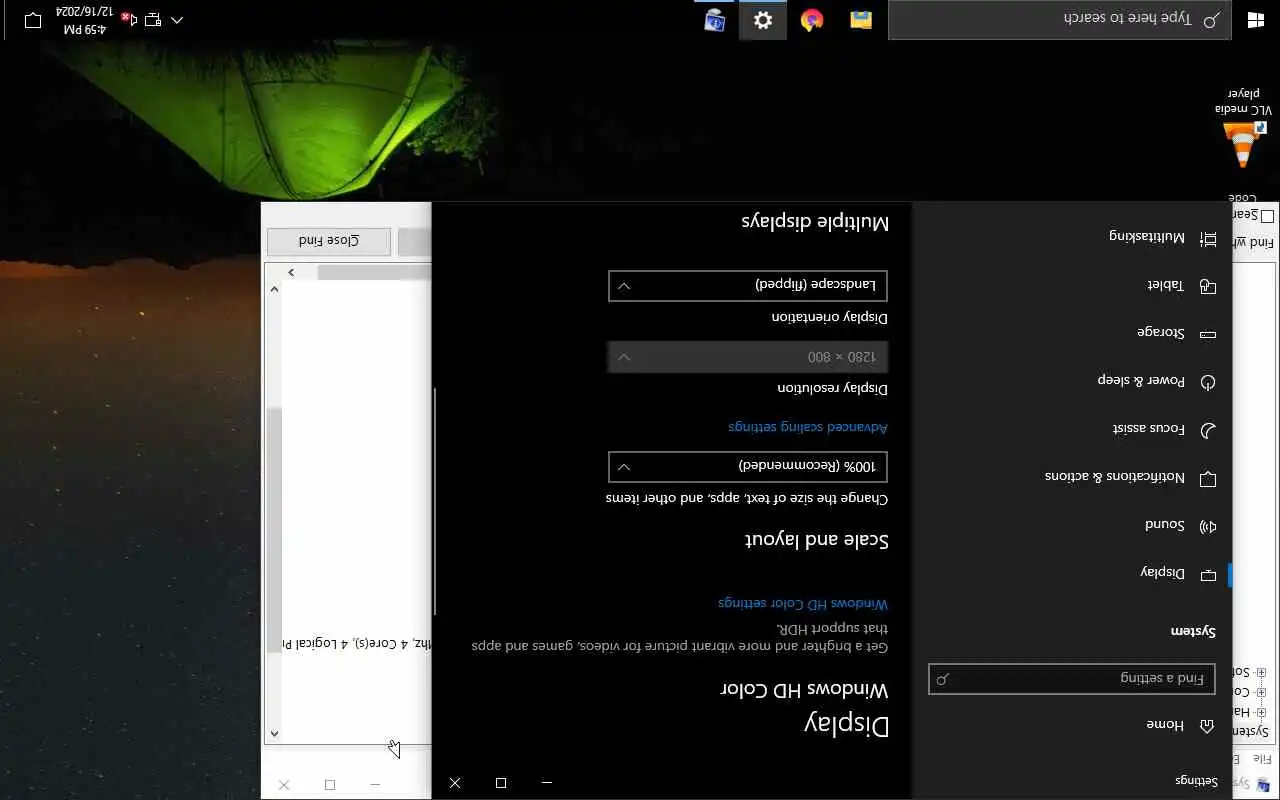1280x800 pixels.
Task: Click System Information horizontal scrollbar arrow
Action: [x=291, y=272]
